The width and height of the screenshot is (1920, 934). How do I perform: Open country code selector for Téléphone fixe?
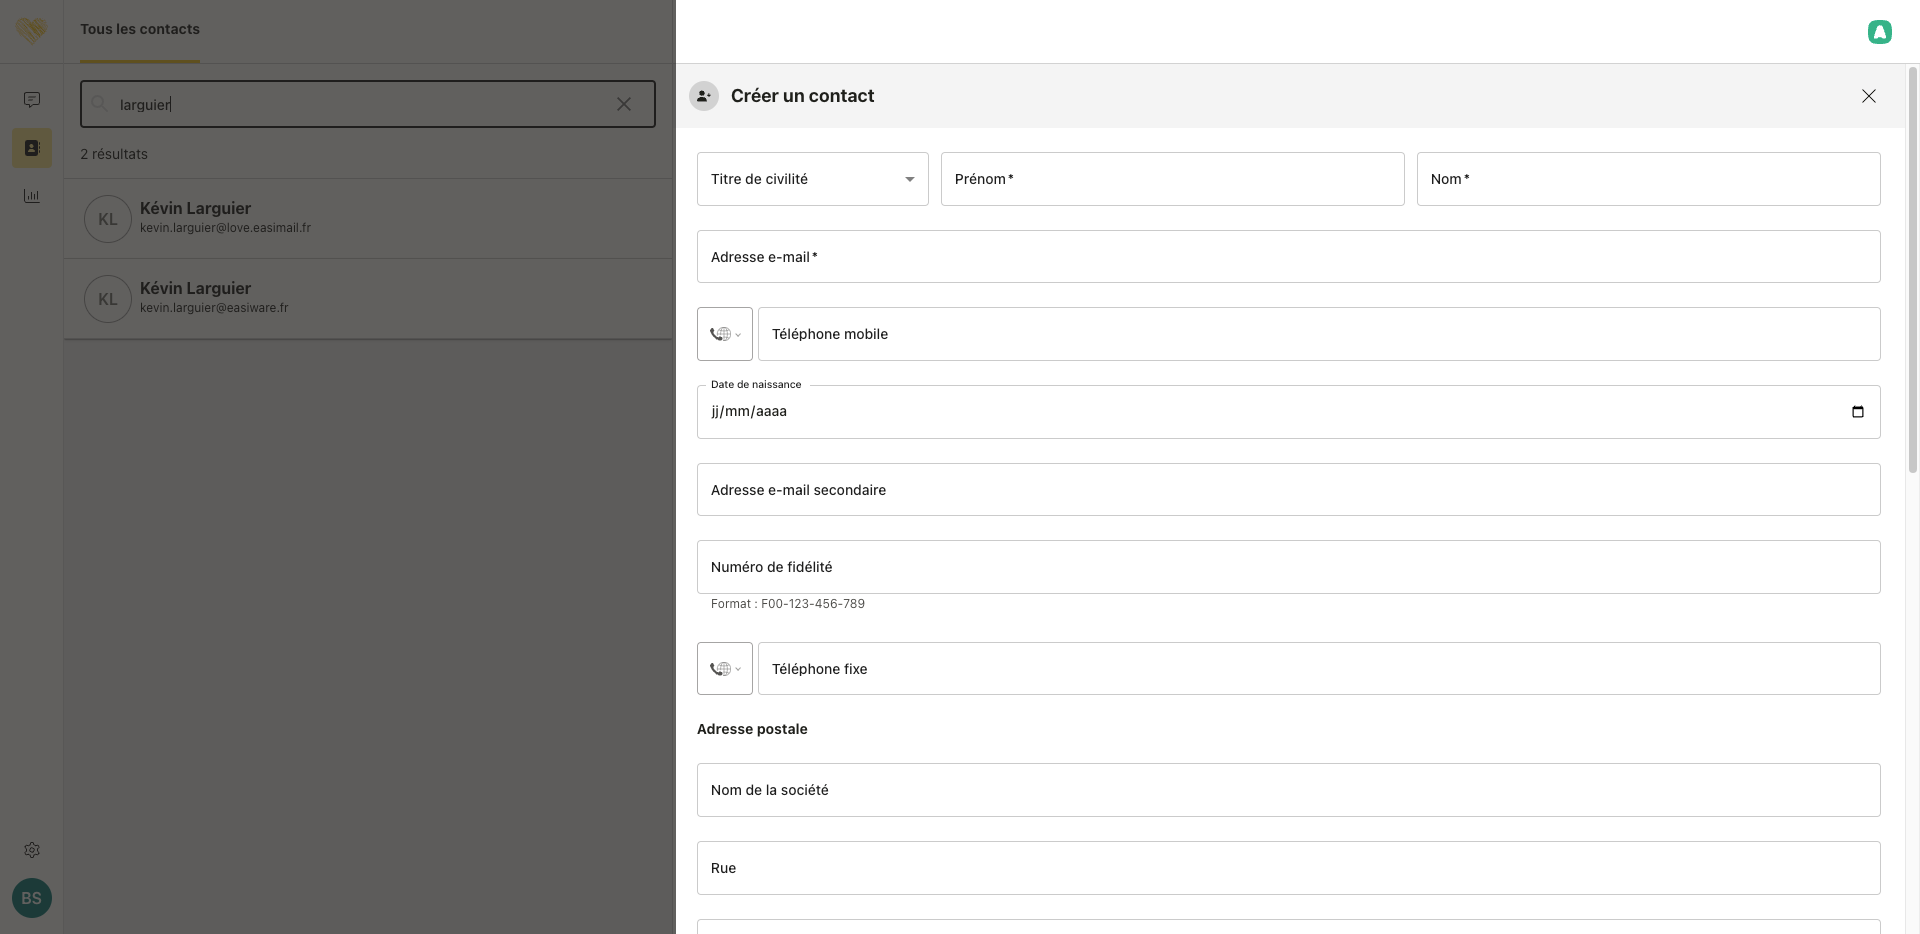coord(725,669)
